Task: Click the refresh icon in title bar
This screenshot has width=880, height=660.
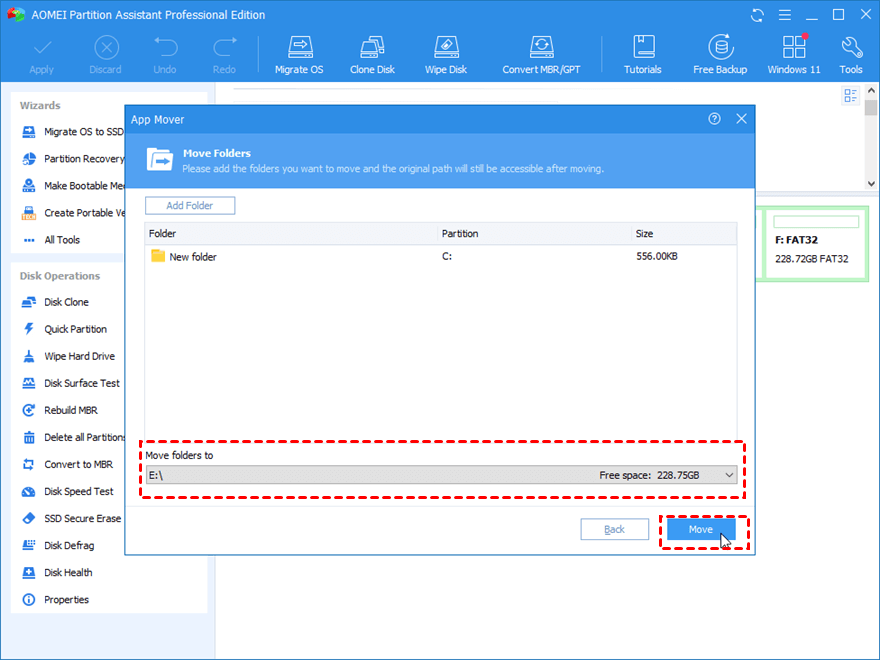Action: 757,15
